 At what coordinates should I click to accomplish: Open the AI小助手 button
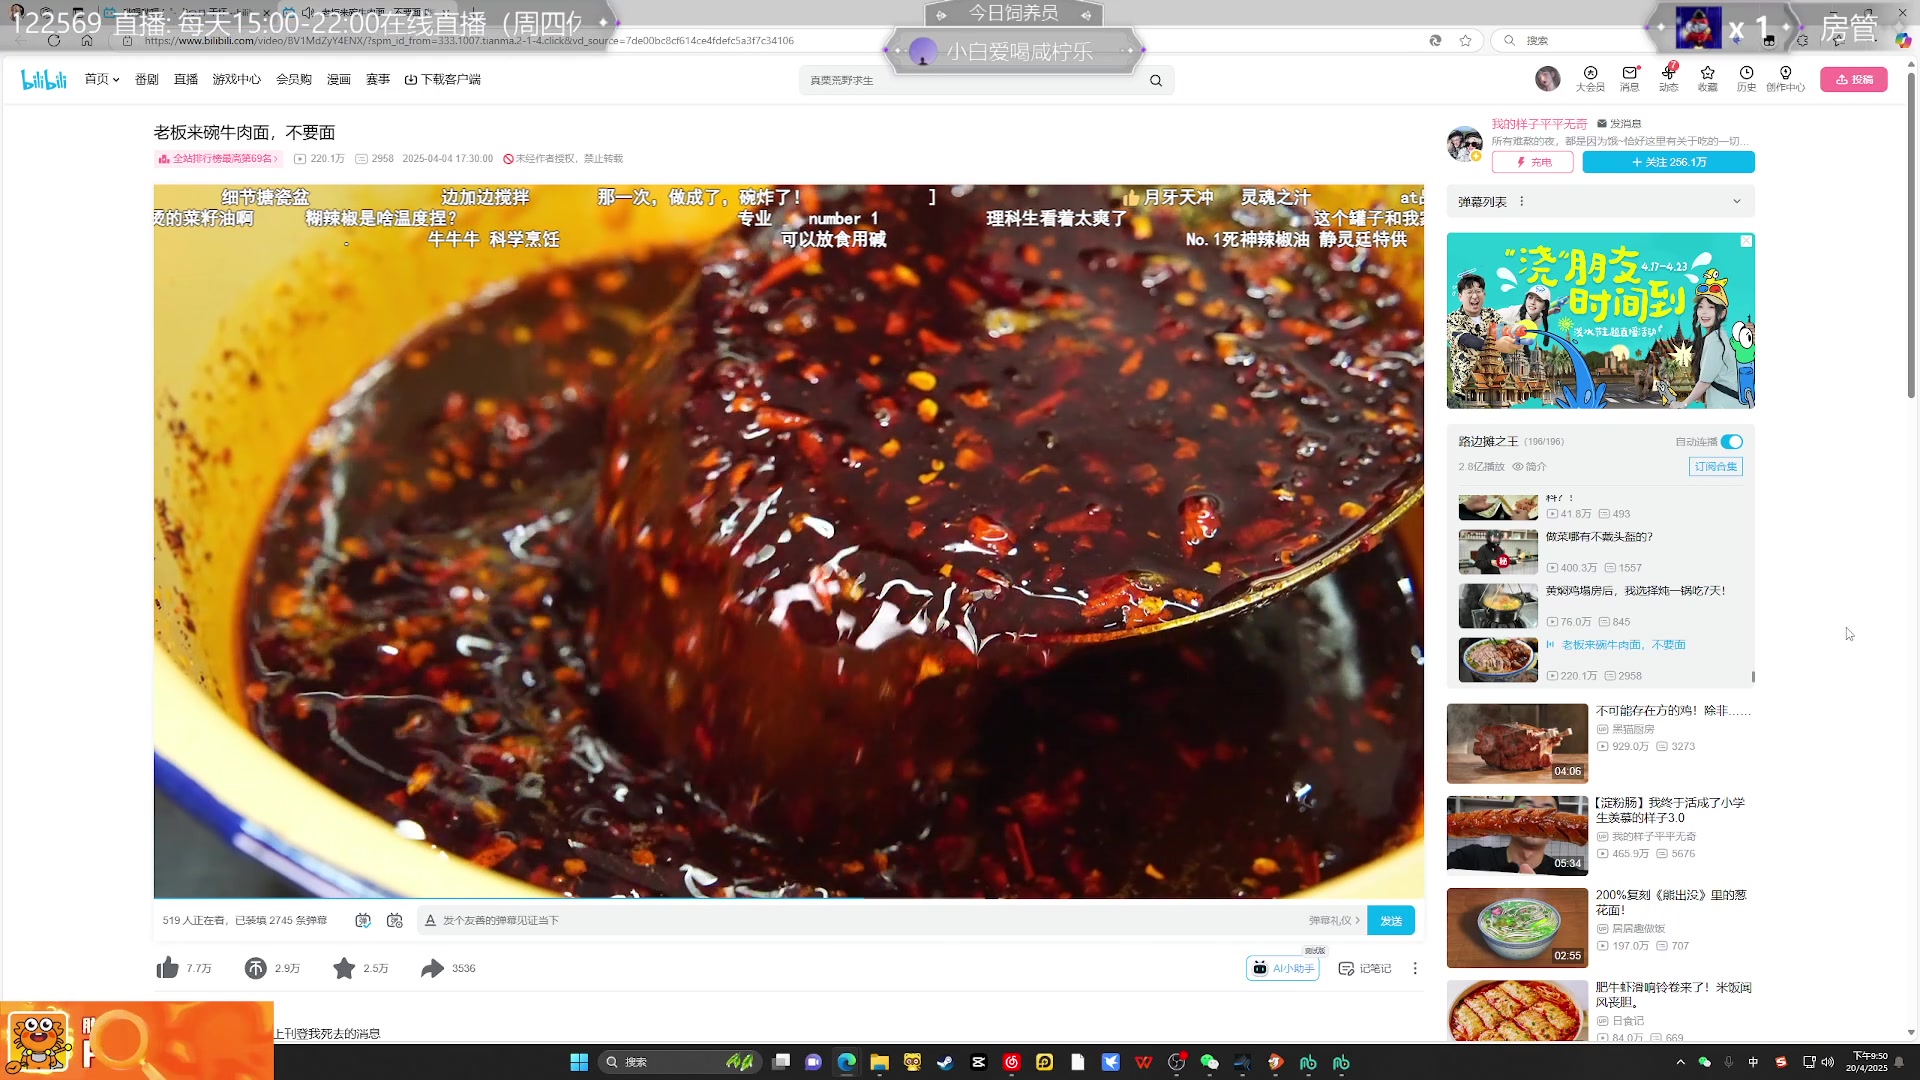point(1283,968)
